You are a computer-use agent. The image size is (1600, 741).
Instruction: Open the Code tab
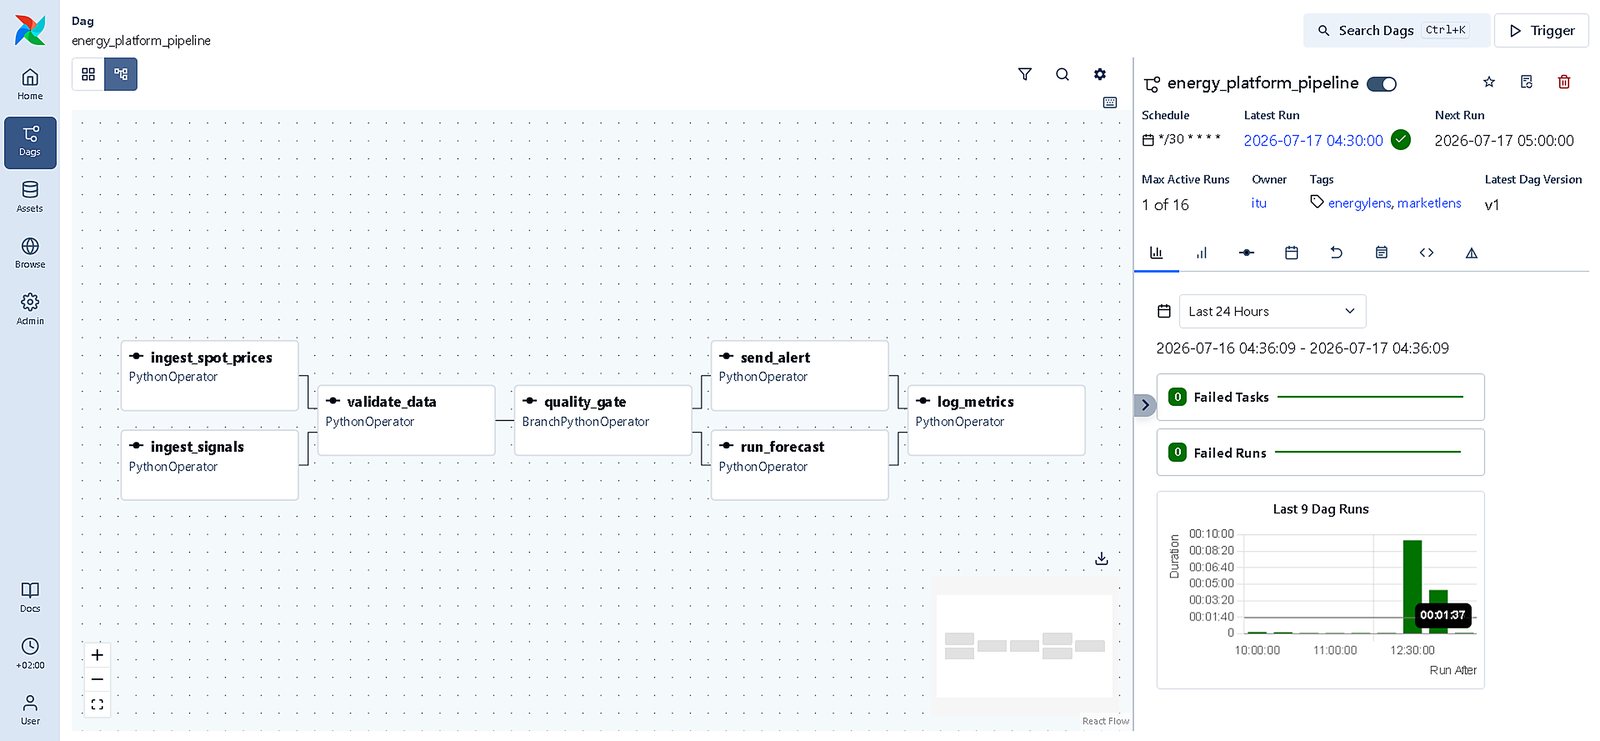1426,253
